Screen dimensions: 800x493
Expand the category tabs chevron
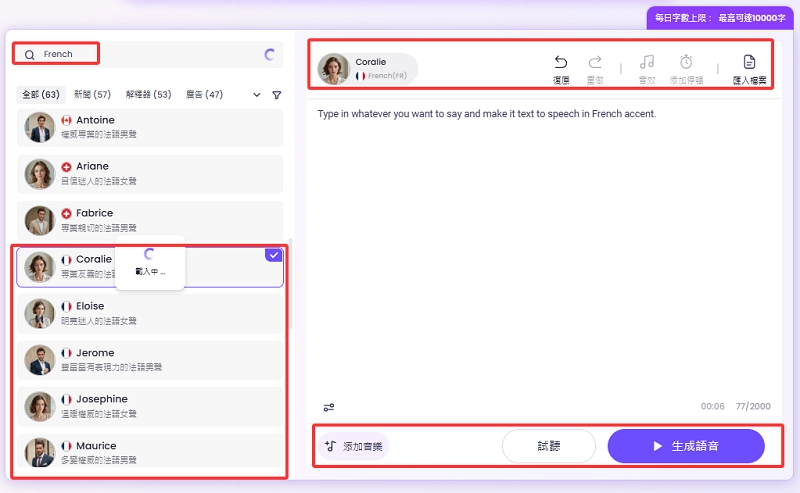coord(257,95)
